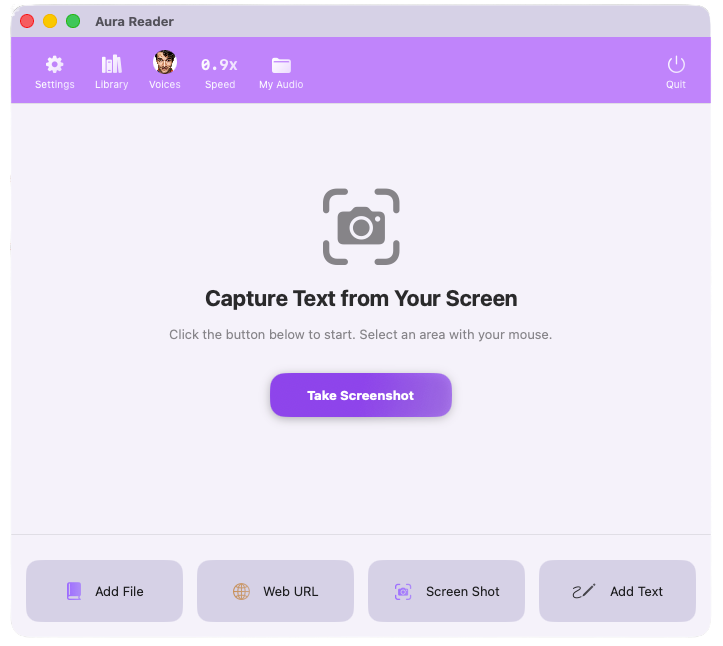723x646 pixels.
Task: Select the Voices avatar icon
Action: (x=164, y=63)
